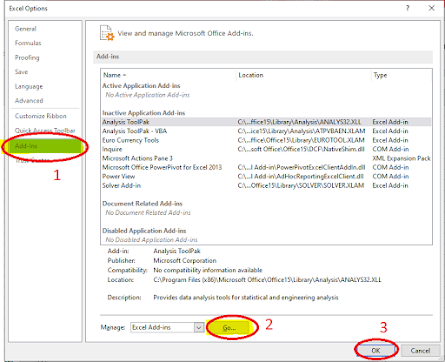This screenshot has height=362, width=445.
Task: Select Analysis ToolPak - VBA add-in
Action: [x=266, y=131]
